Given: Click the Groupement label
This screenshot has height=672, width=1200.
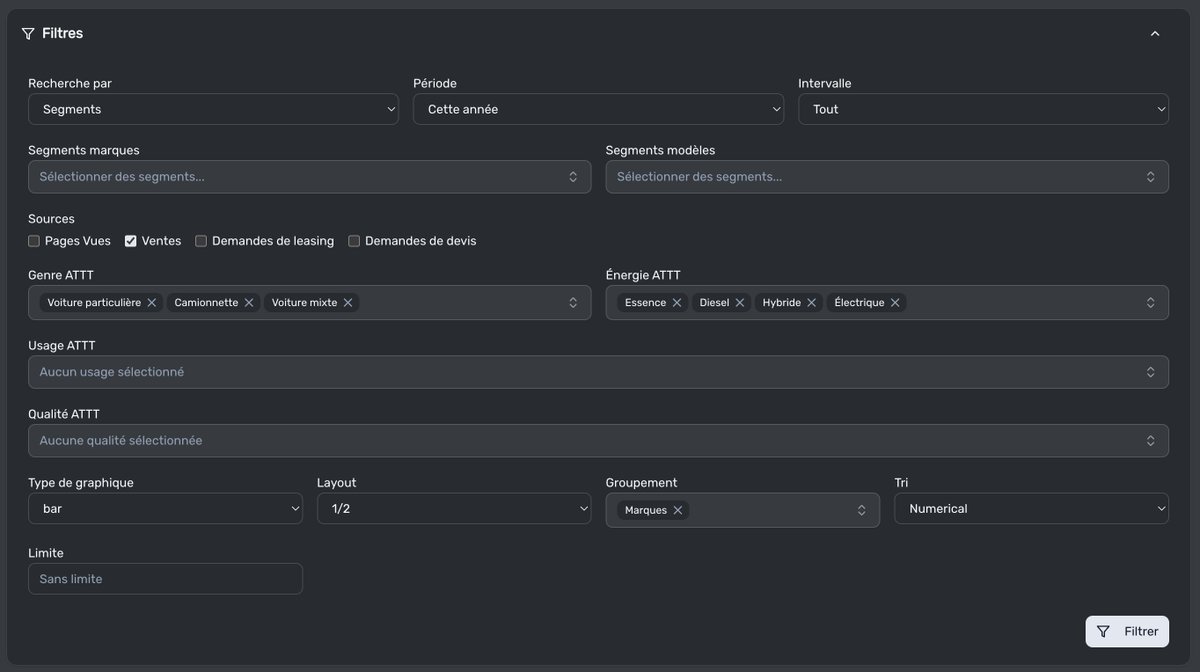Looking at the screenshot, I should 641,483.
